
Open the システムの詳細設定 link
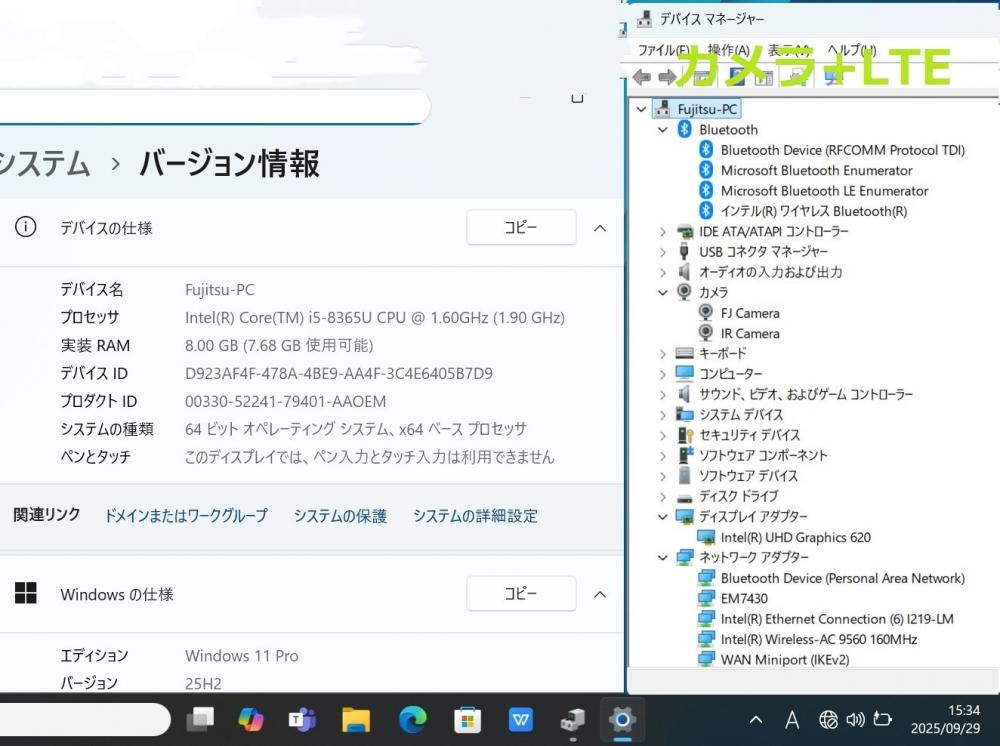(475, 516)
